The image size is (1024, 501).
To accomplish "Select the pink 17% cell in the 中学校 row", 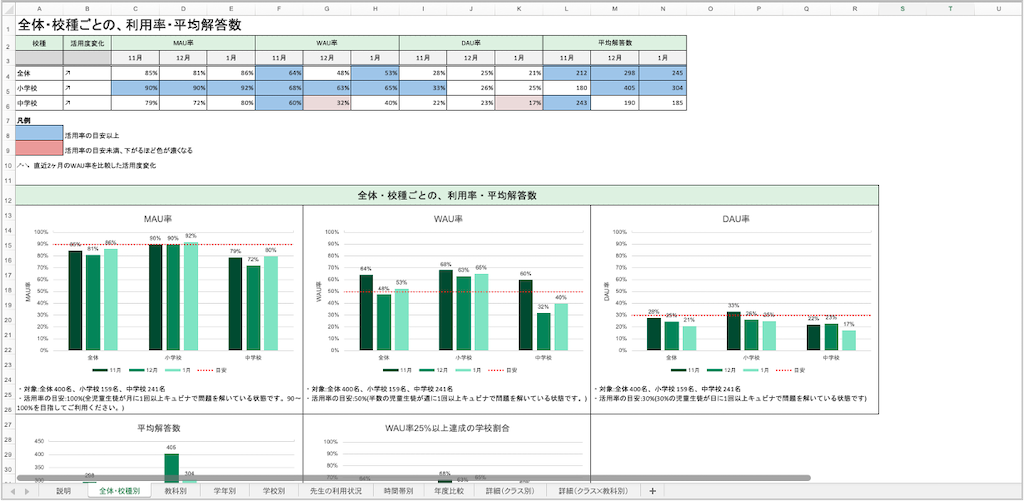I will 519,103.
